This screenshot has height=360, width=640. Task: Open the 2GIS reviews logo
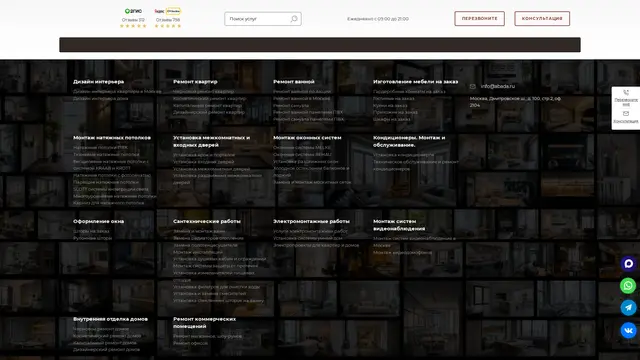133,11
